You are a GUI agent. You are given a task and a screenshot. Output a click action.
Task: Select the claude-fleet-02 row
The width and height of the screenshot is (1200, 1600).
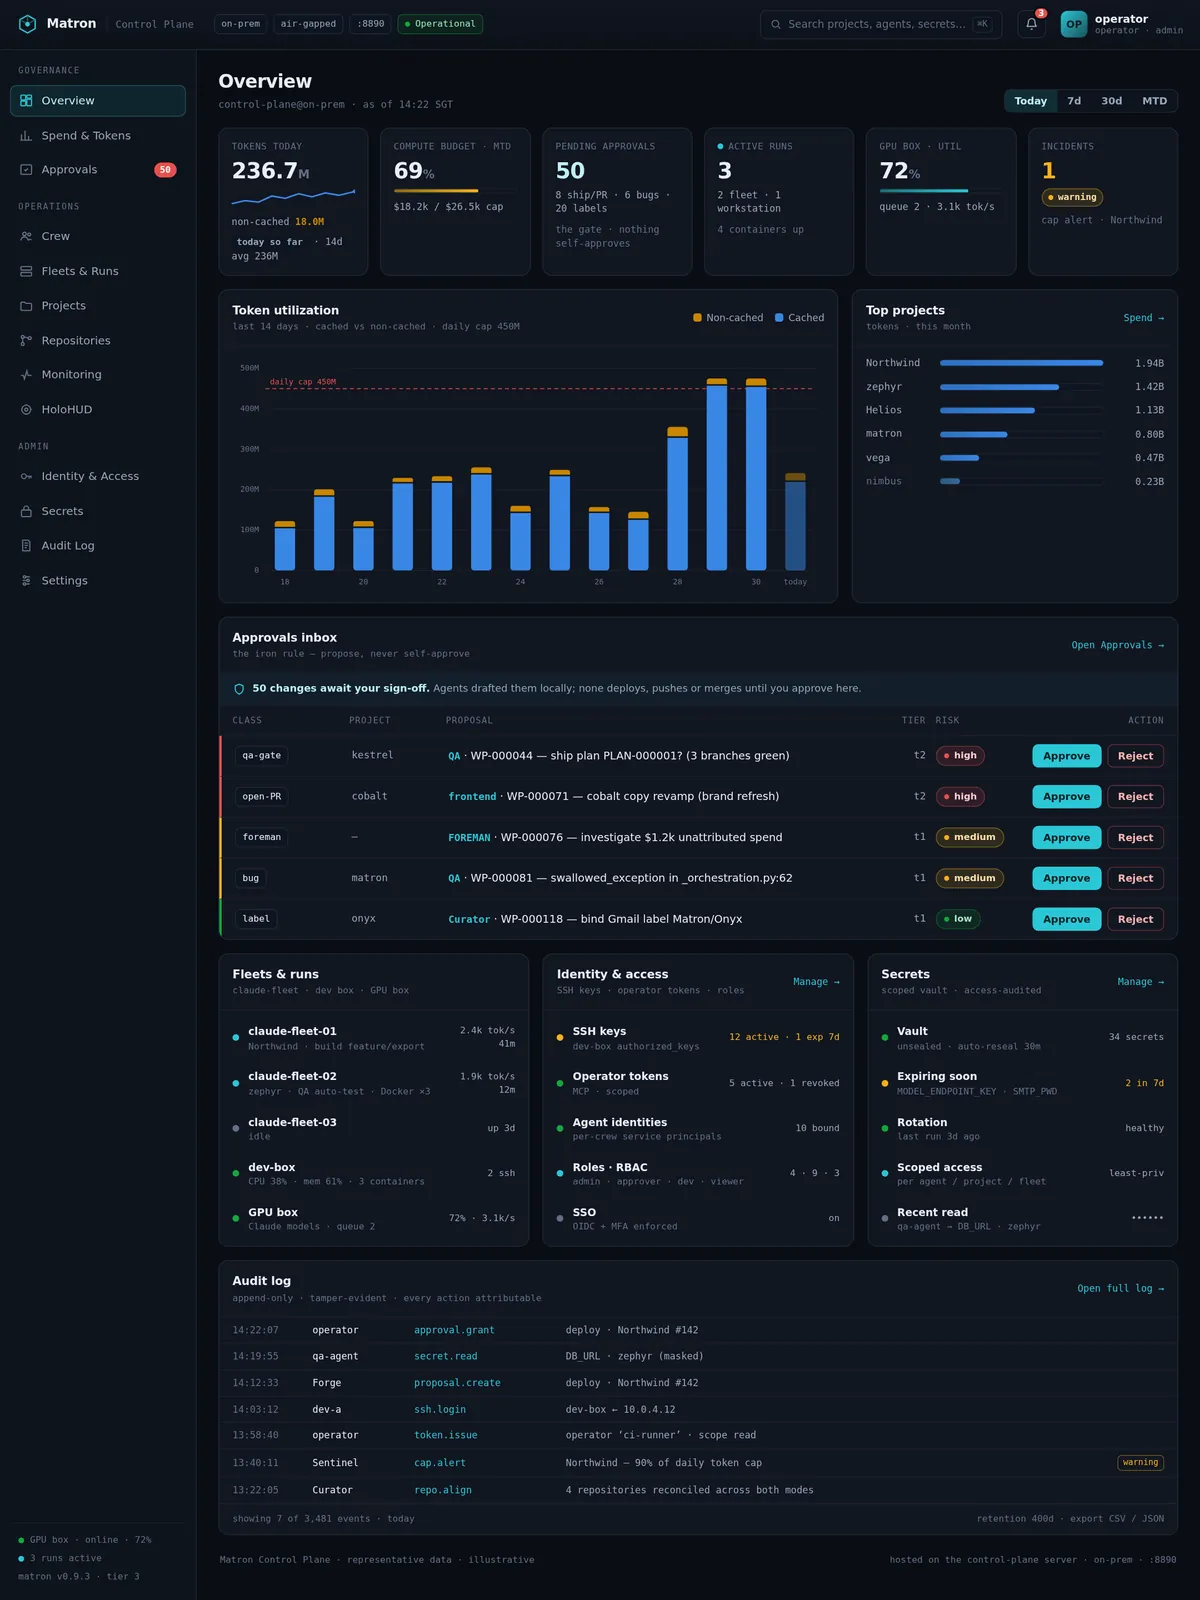[x=374, y=1083]
